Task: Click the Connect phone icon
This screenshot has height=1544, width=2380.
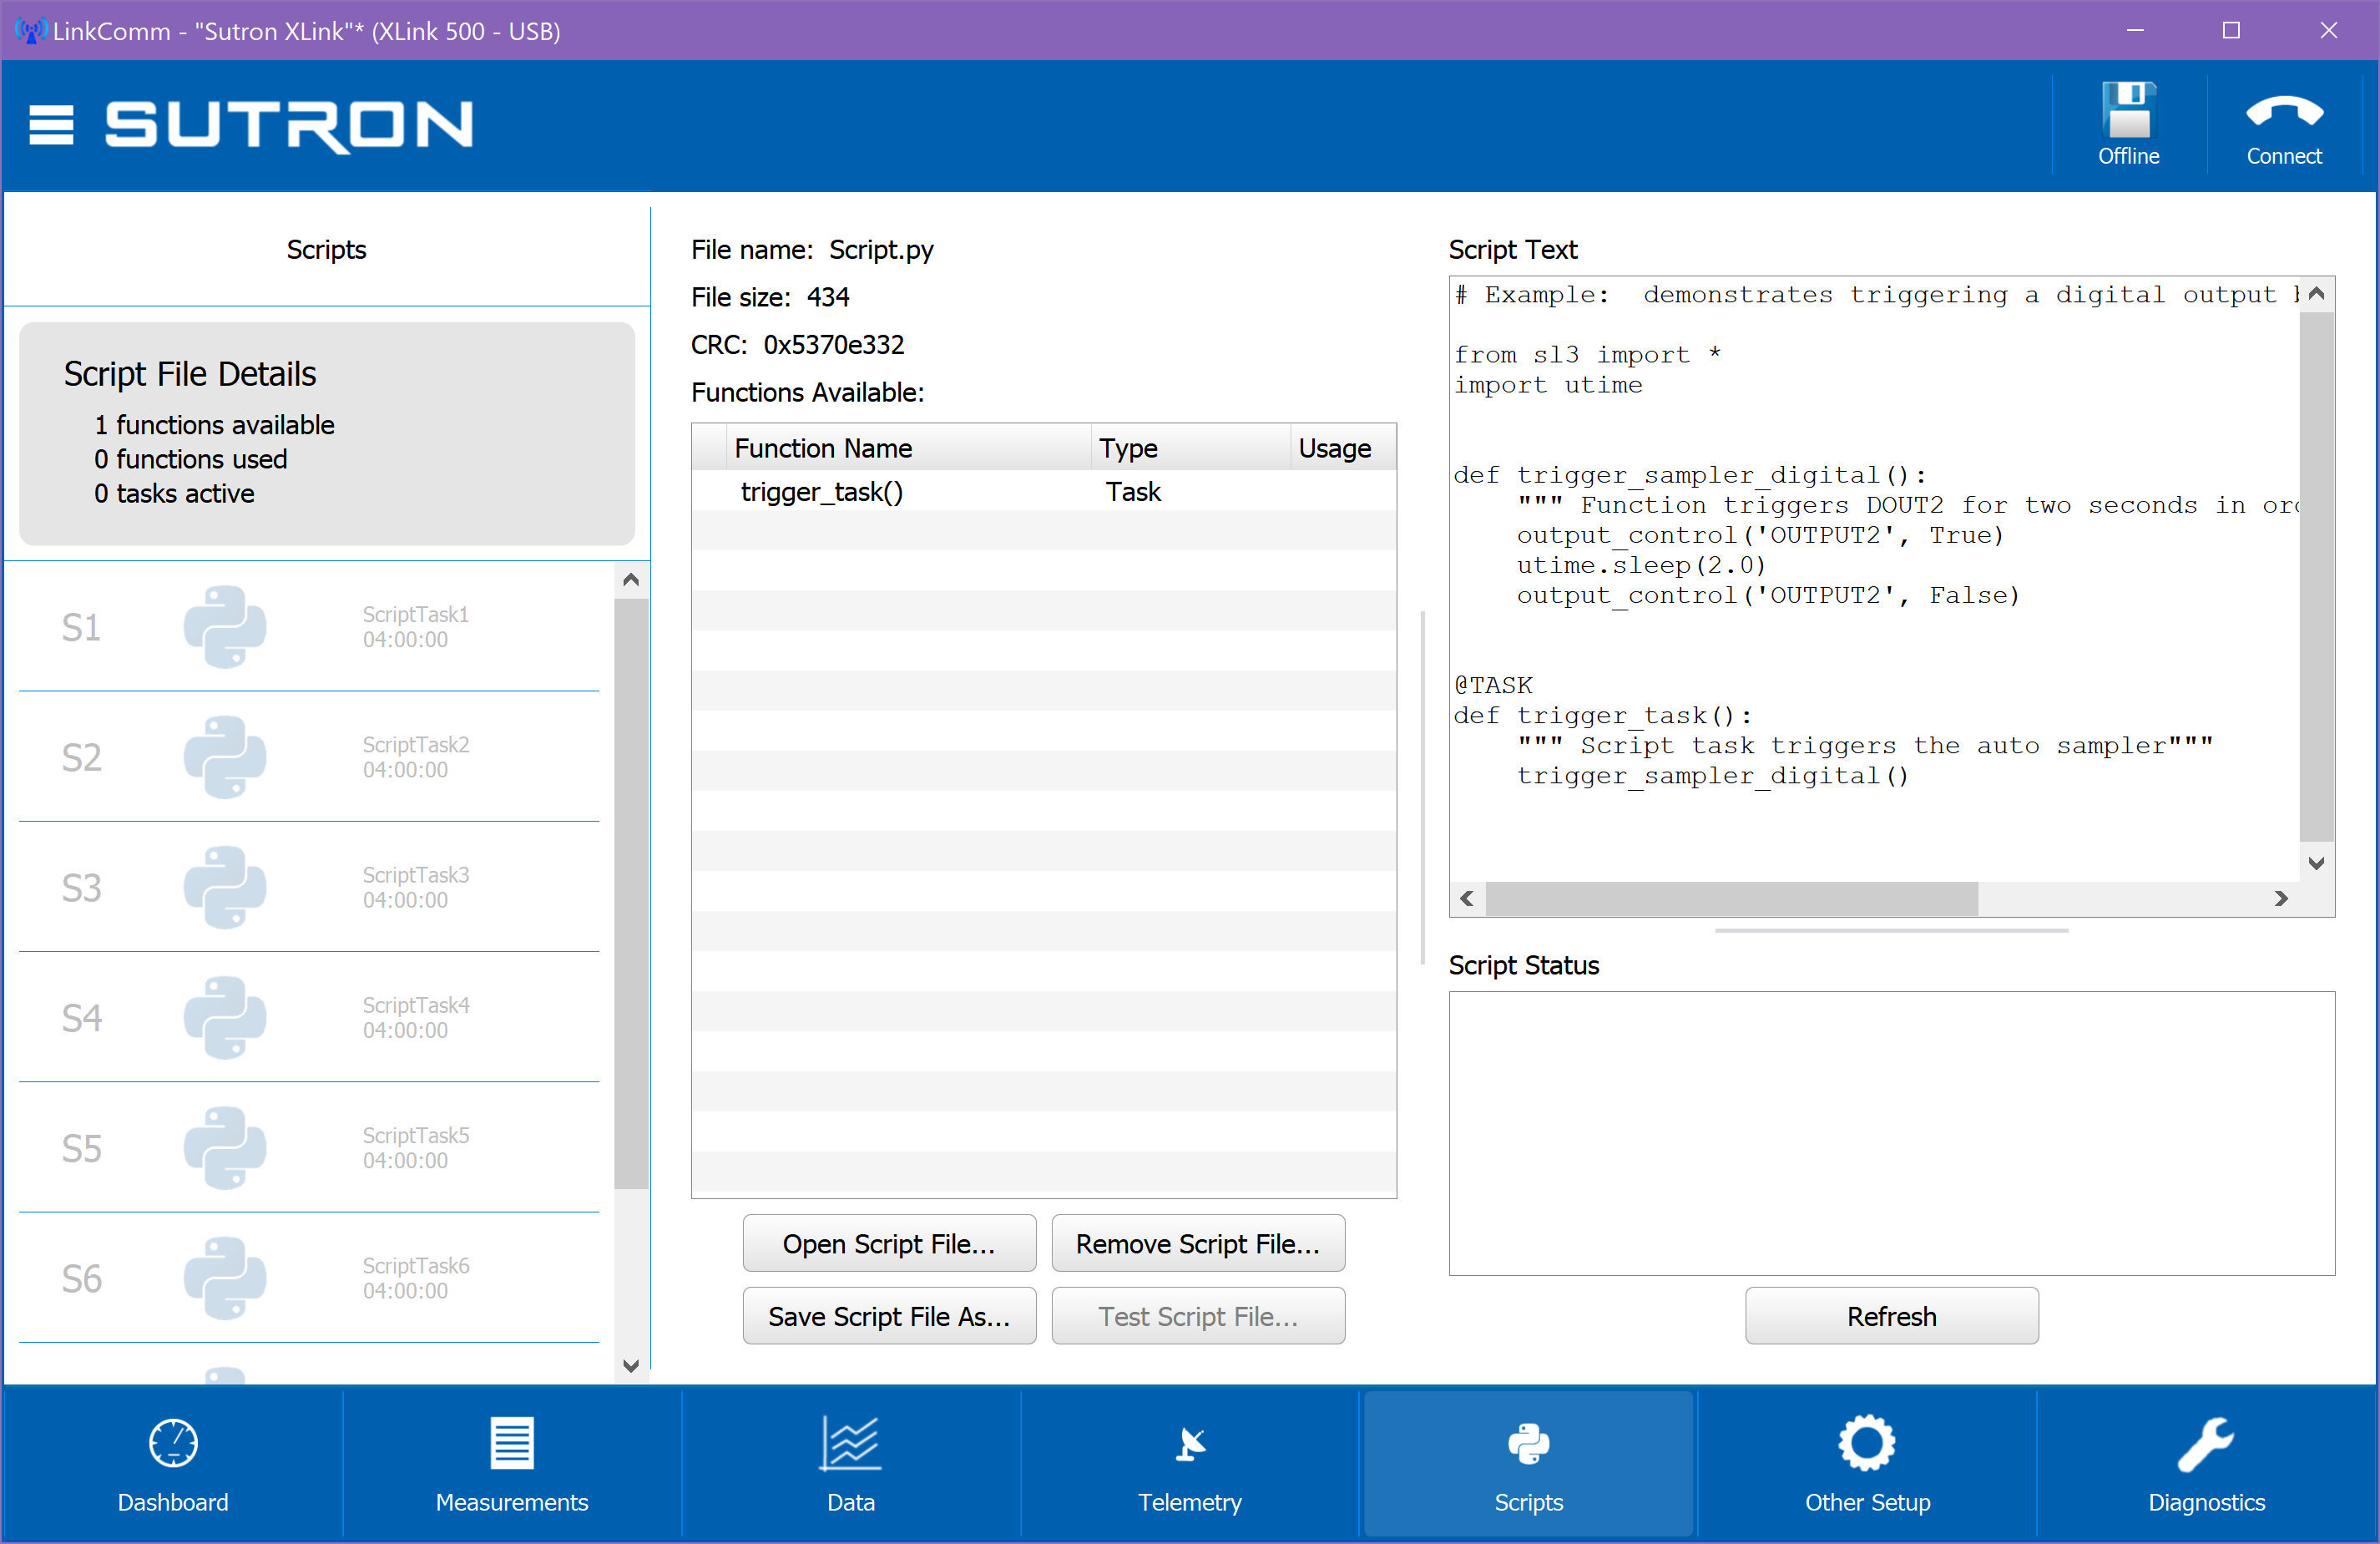Action: coord(2283,111)
